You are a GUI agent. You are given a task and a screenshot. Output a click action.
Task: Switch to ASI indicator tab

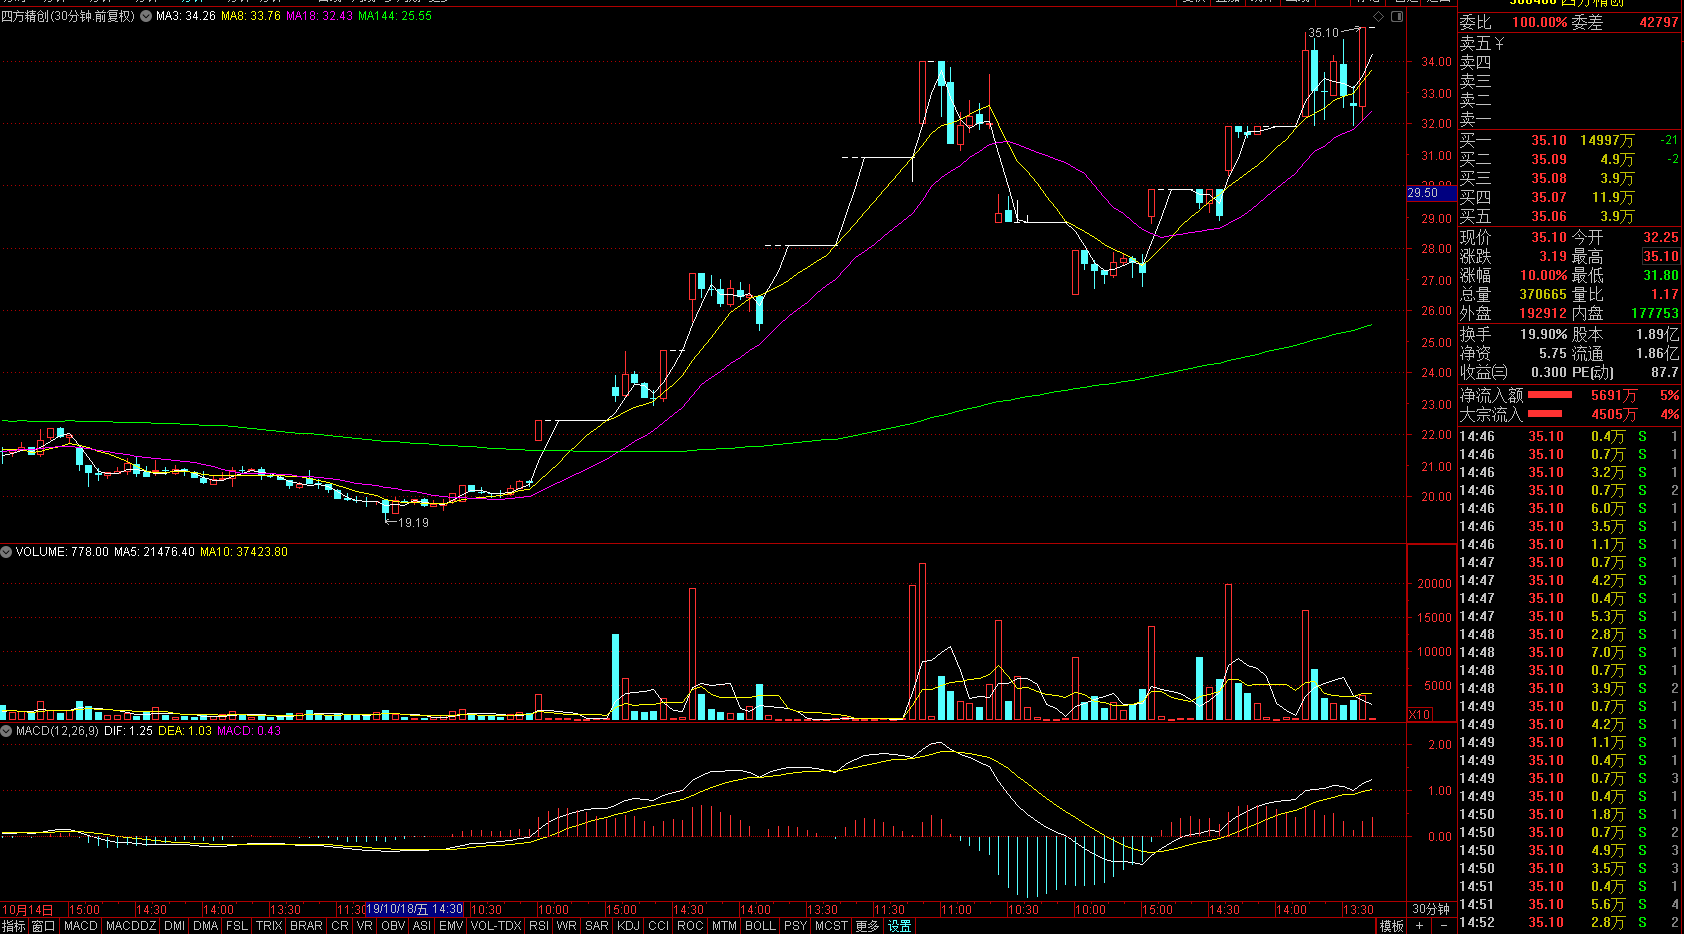click(x=422, y=926)
